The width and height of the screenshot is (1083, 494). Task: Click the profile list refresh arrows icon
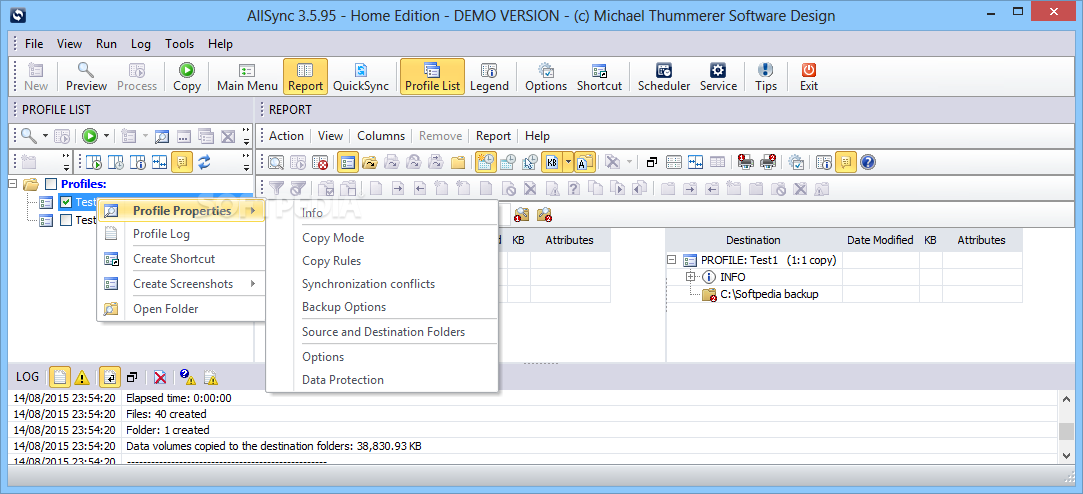204,162
